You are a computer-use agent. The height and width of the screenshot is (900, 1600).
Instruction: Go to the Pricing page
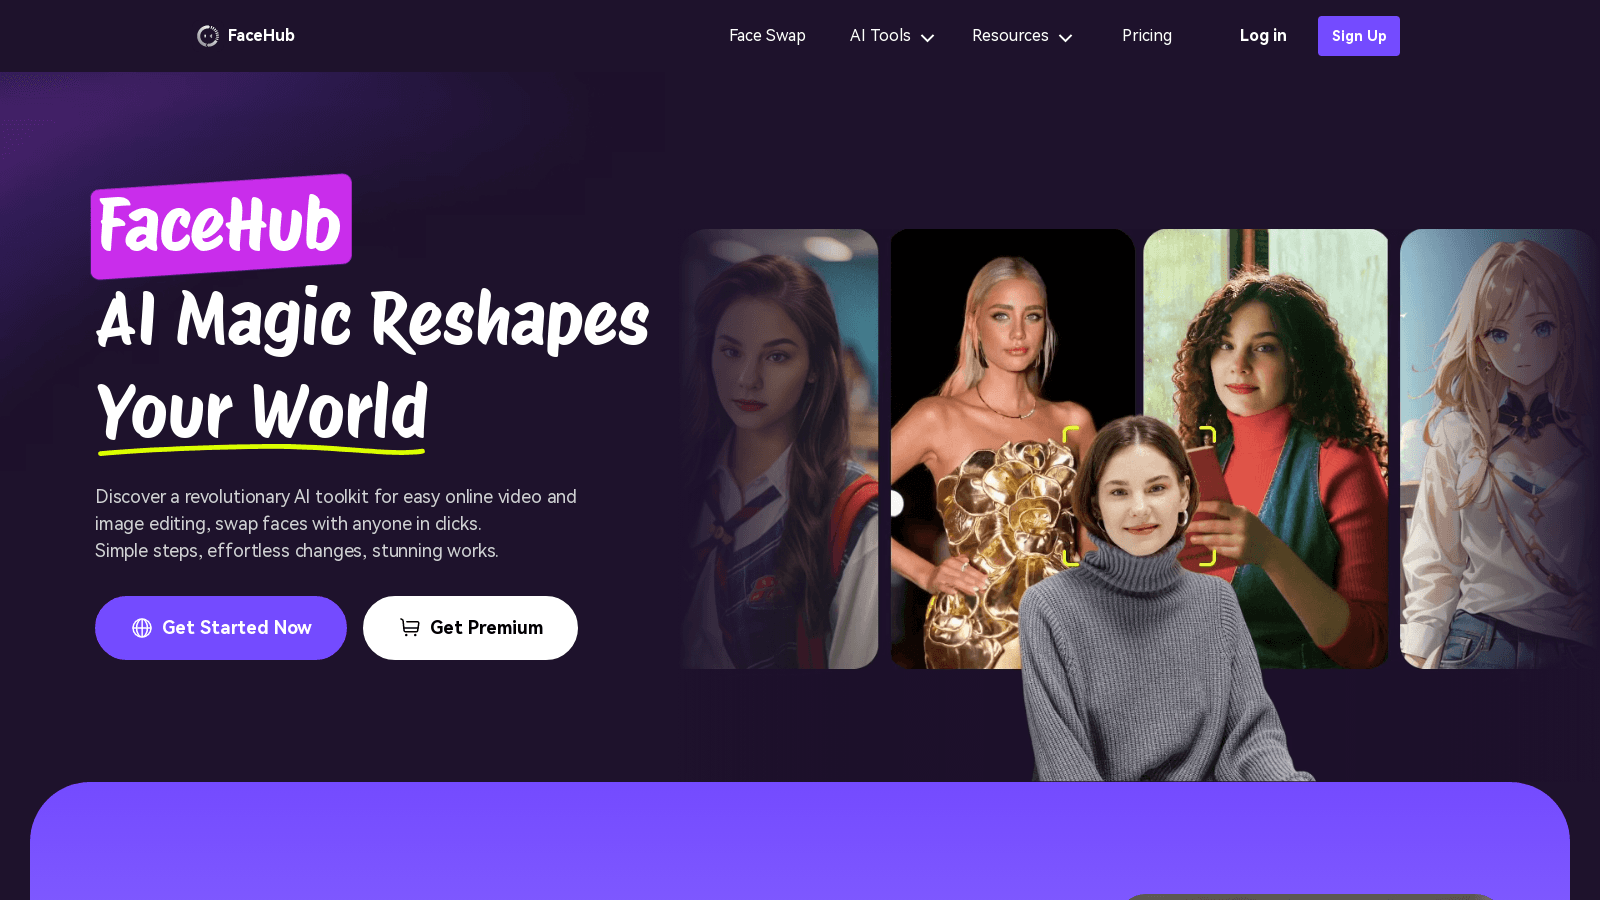pyautogui.click(x=1147, y=36)
